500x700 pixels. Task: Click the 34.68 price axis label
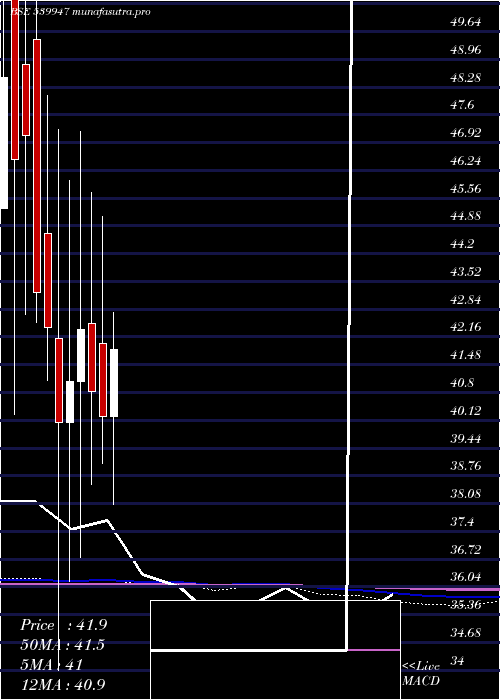coord(466,633)
